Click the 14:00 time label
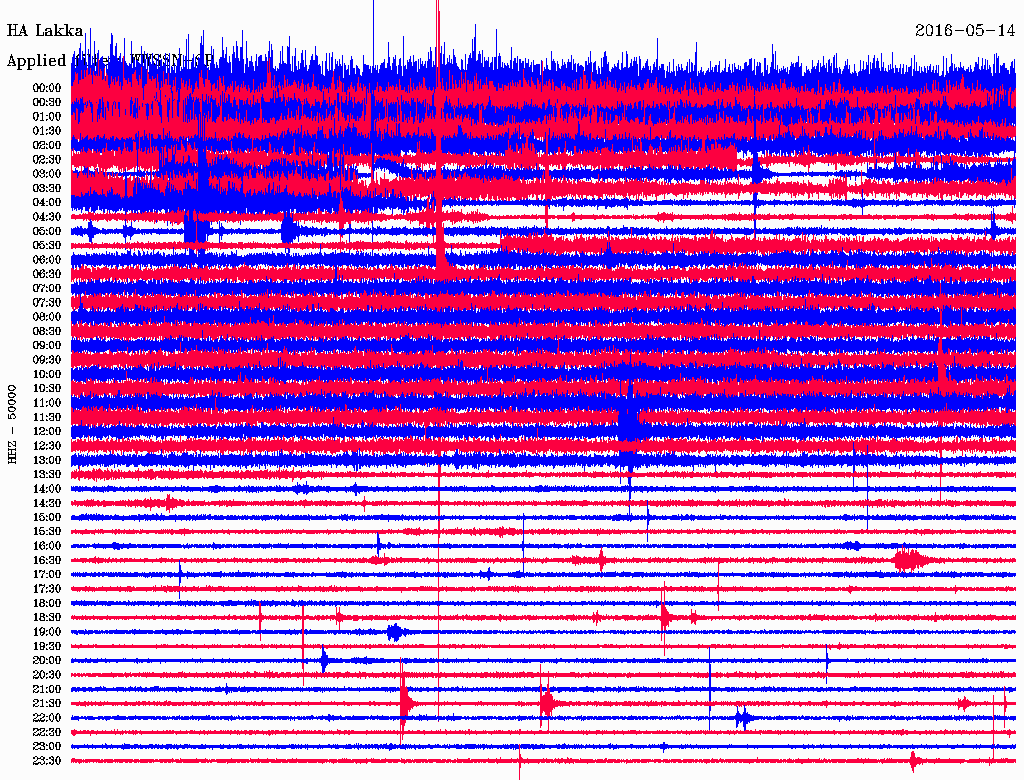The height and width of the screenshot is (780, 1024). coord(47,489)
